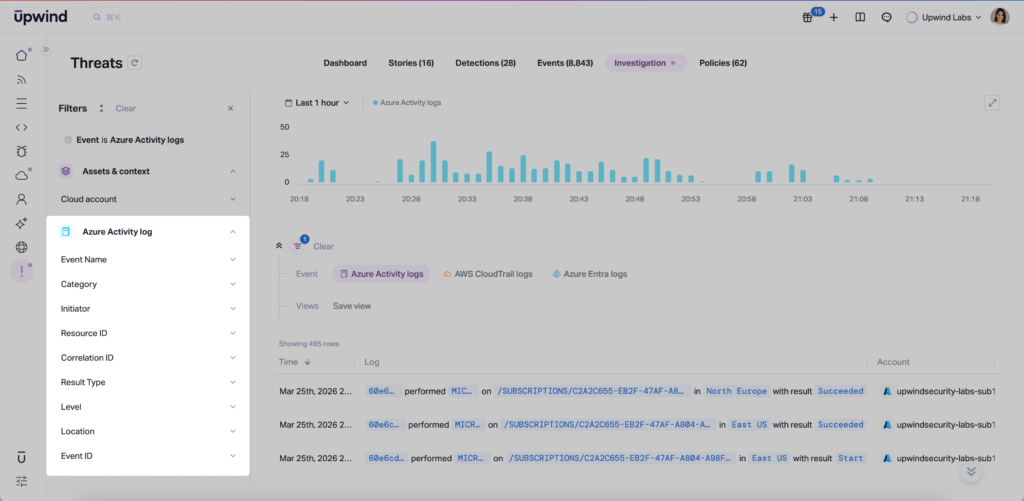
Task: Open the chat support icon
Action: 886,18
